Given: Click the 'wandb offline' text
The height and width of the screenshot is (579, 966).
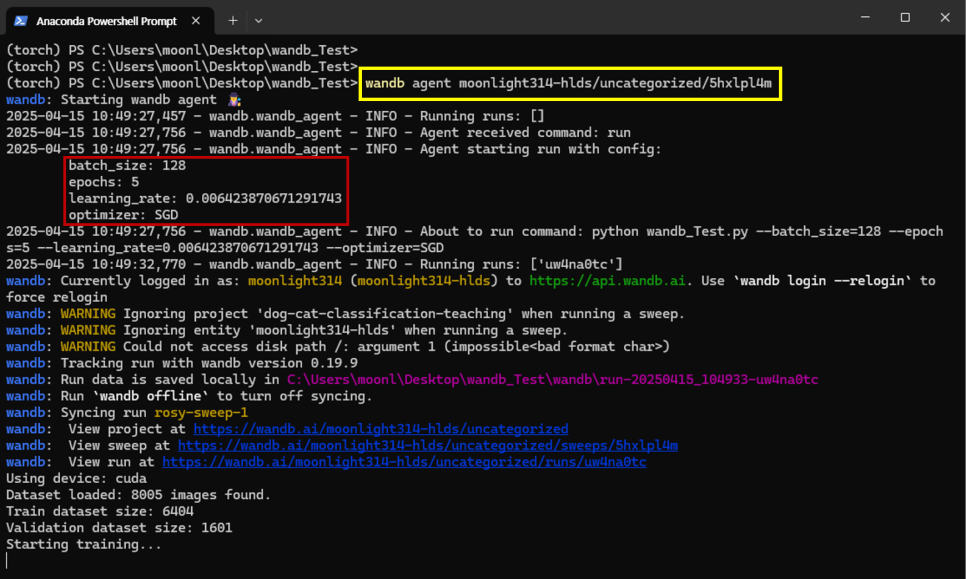Looking at the screenshot, I should 150,396.
